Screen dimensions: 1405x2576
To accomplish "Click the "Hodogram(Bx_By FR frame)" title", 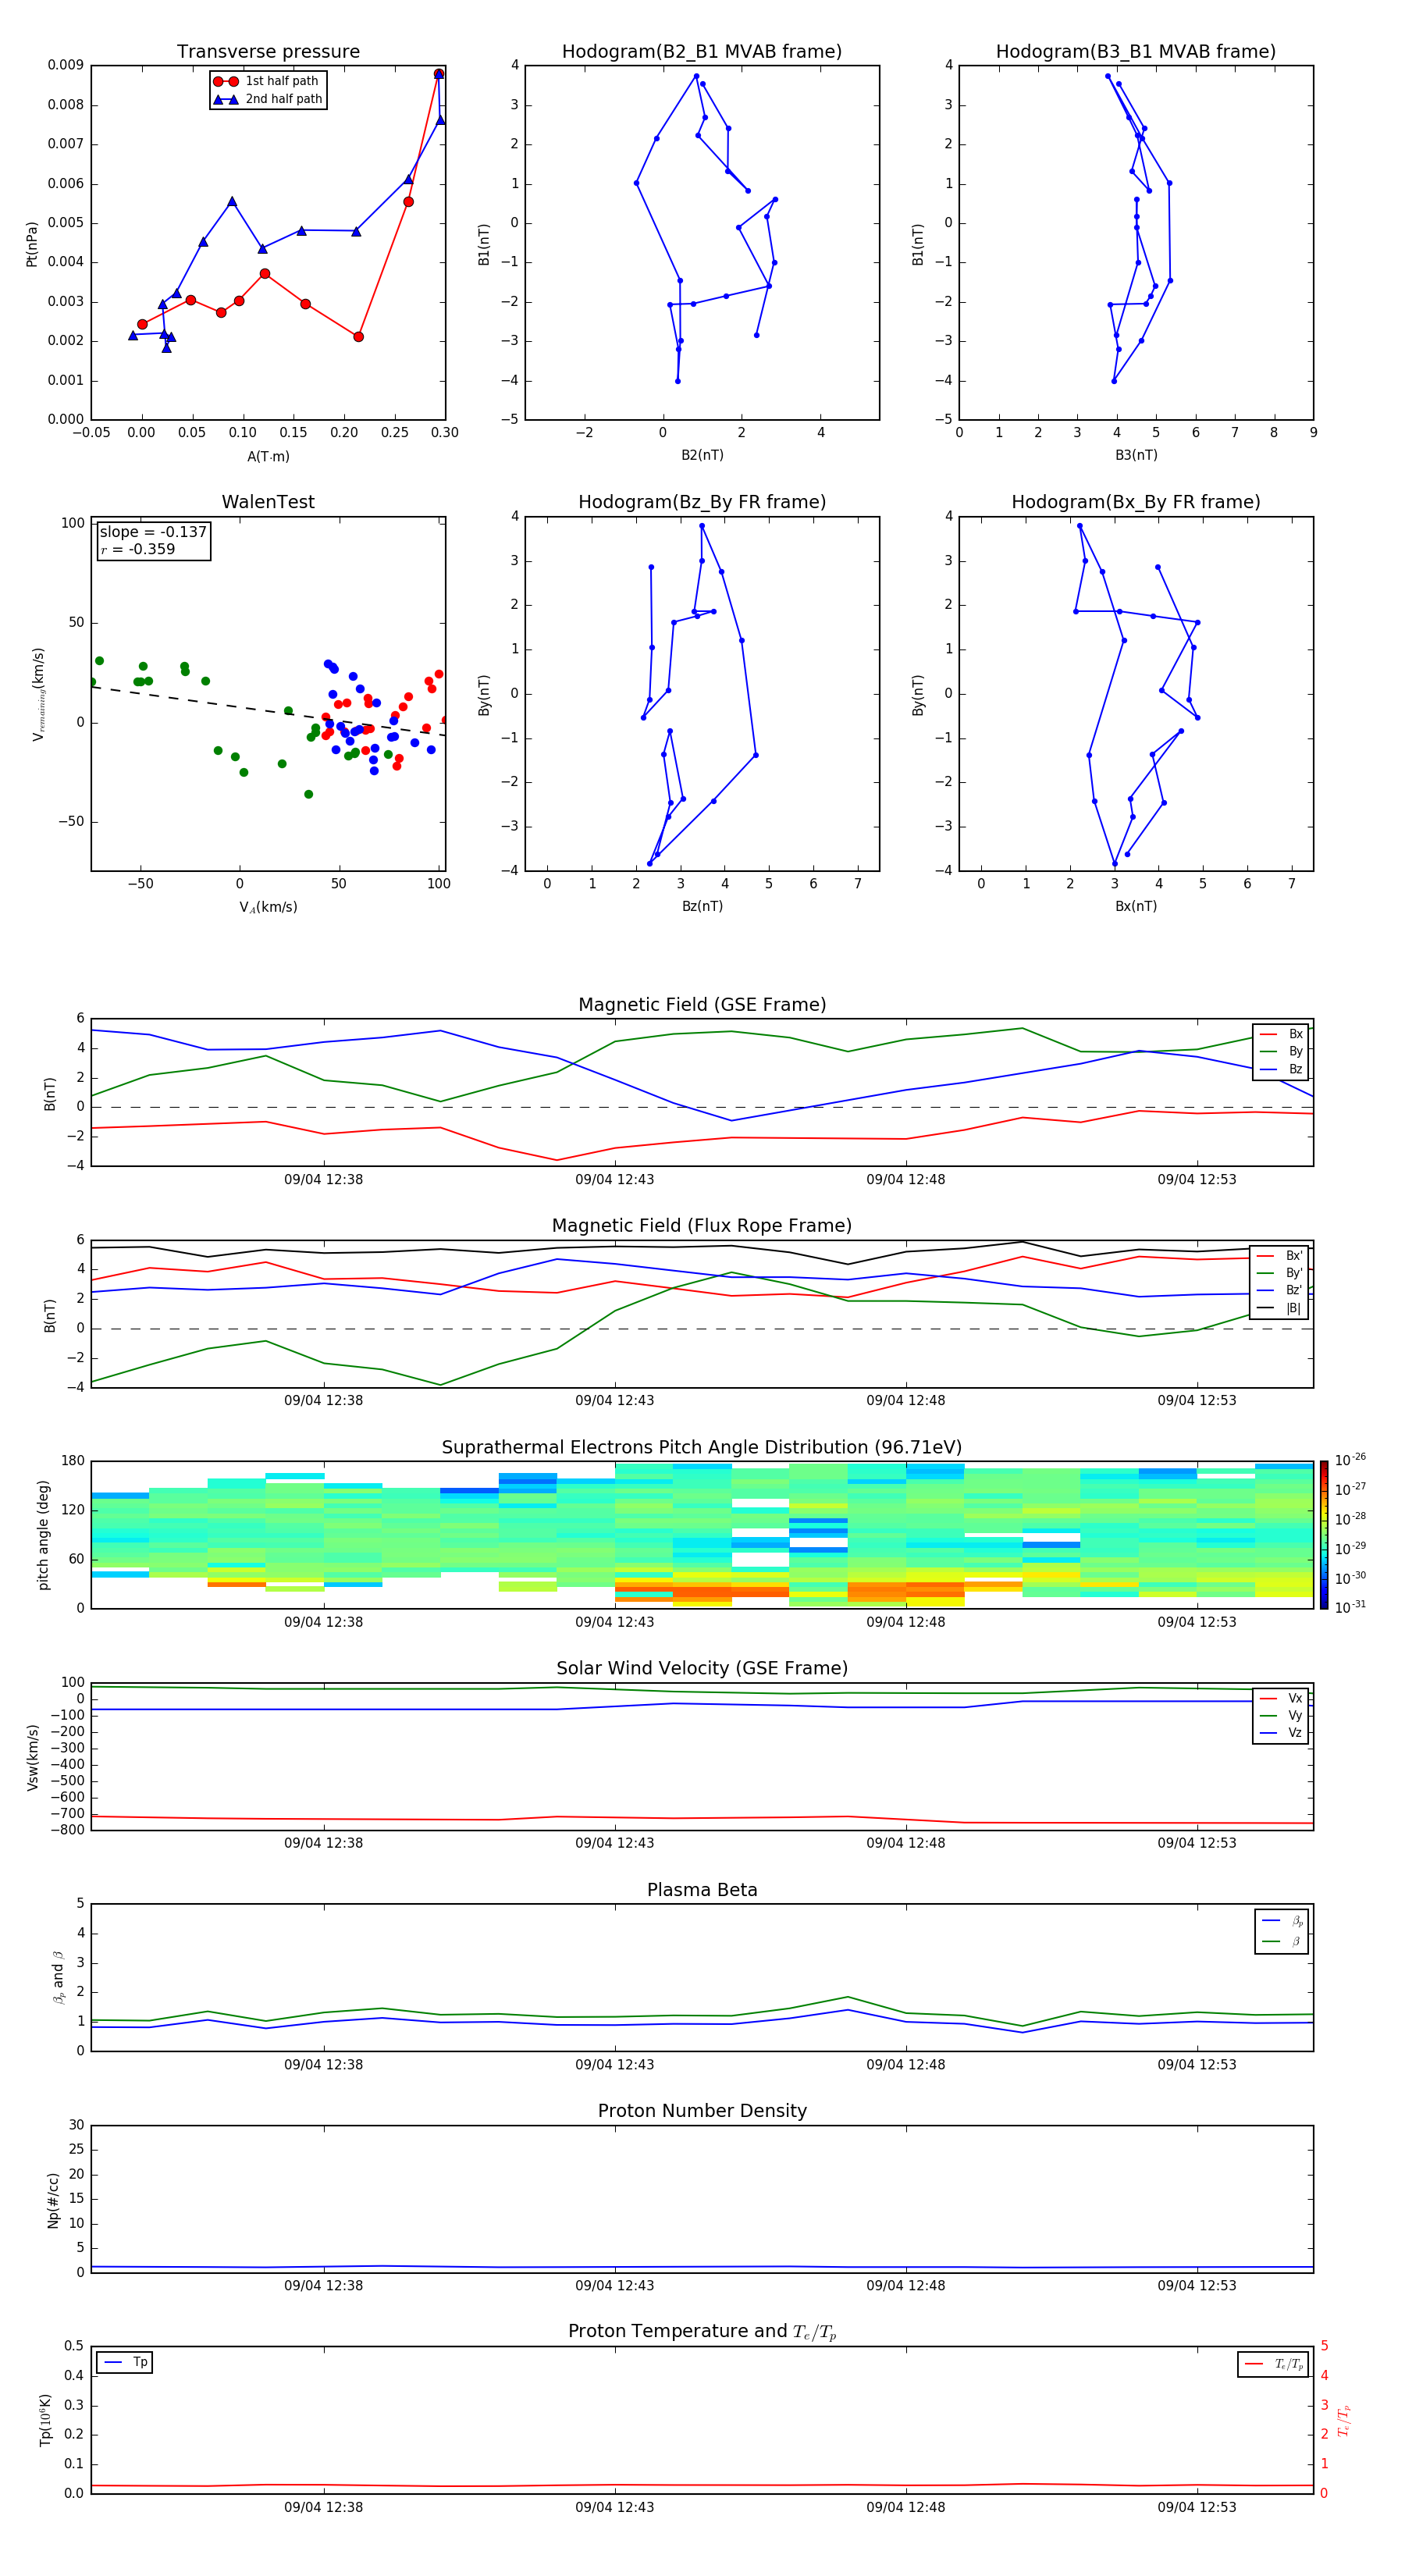I will pos(1136,502).
